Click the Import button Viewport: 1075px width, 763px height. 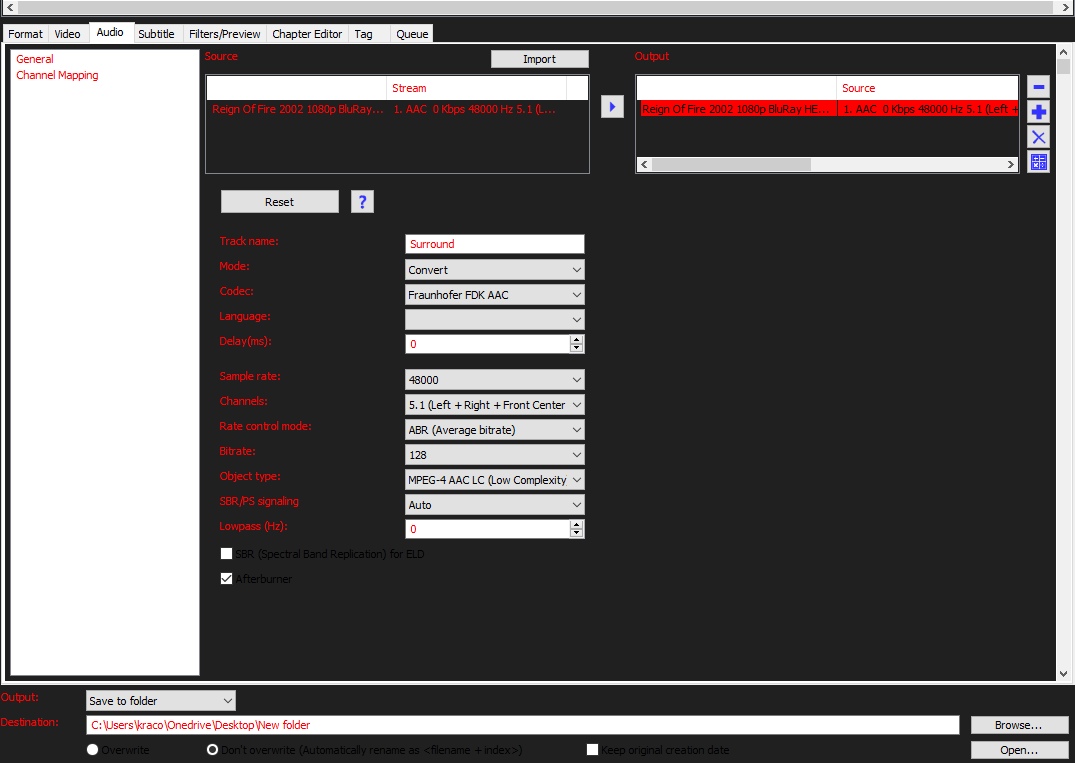540,59
